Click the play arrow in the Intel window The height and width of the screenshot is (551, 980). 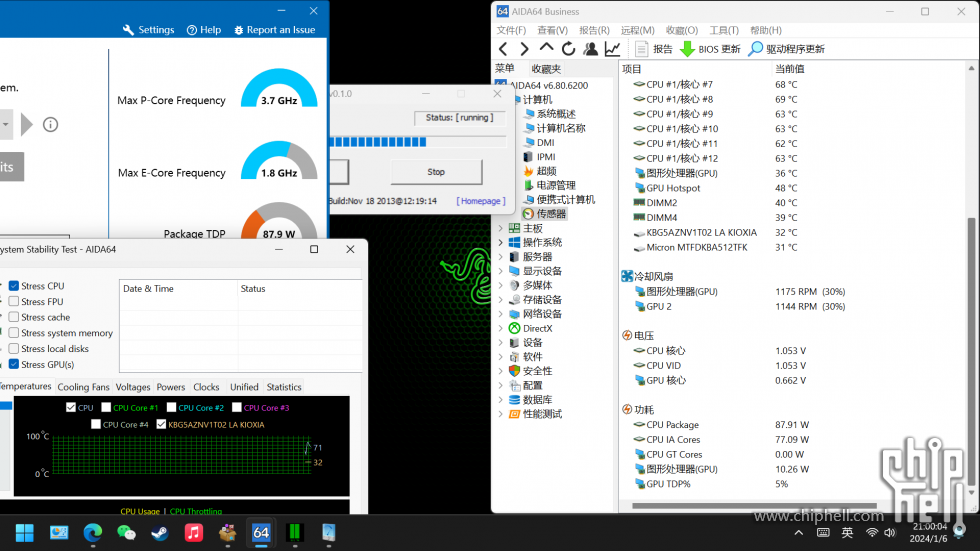click(x=26, y=124)
